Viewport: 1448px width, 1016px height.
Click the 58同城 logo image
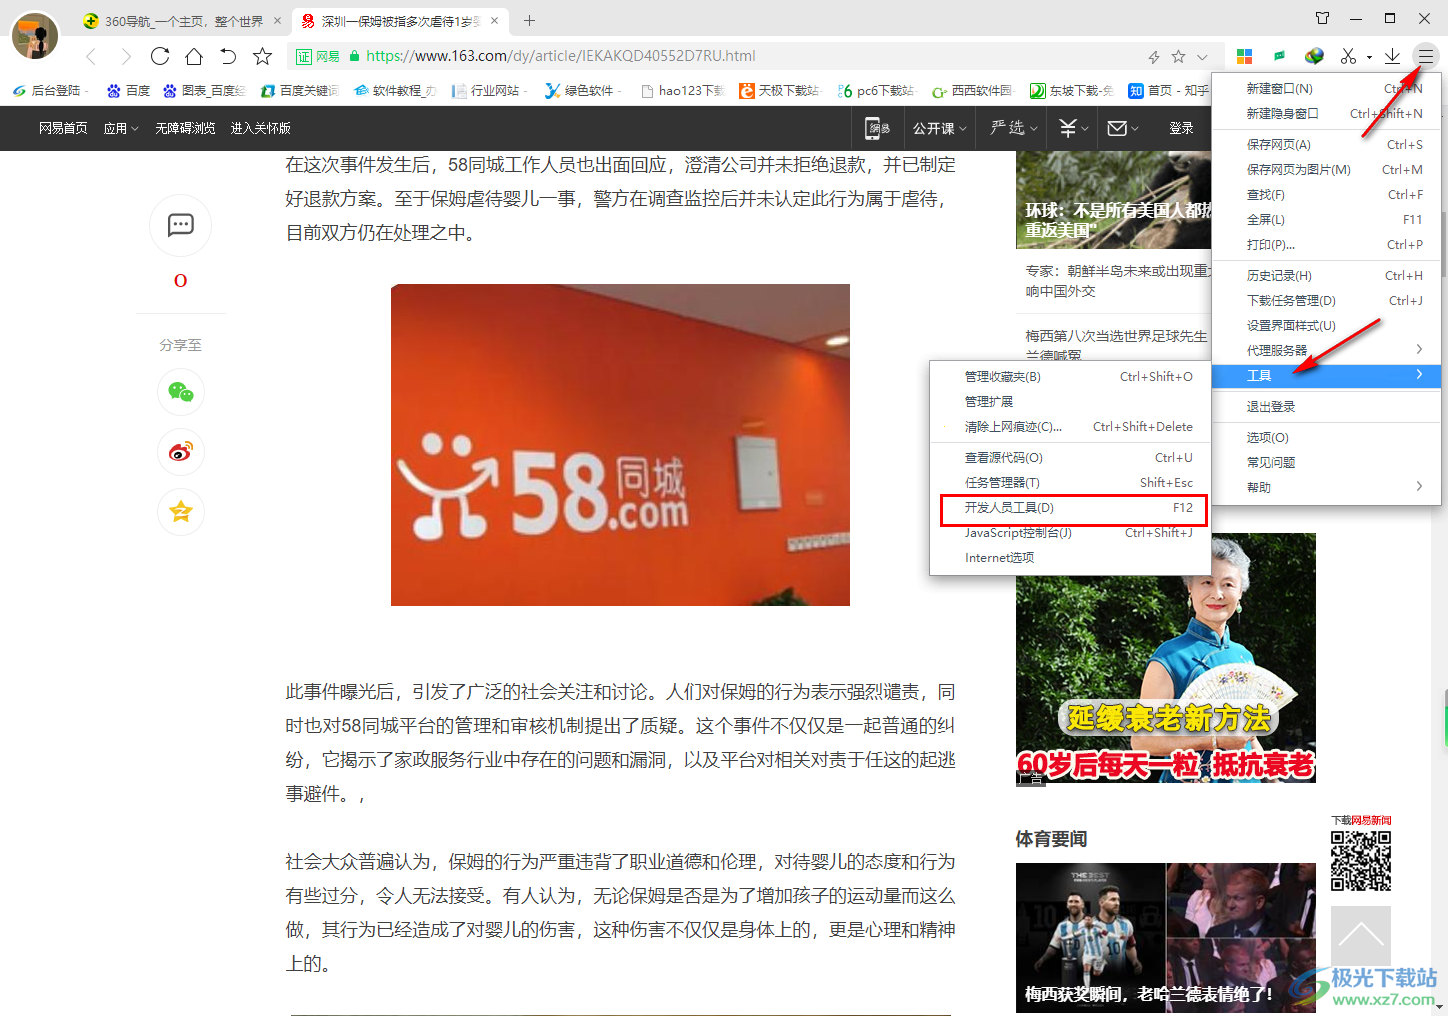point(620,445)
